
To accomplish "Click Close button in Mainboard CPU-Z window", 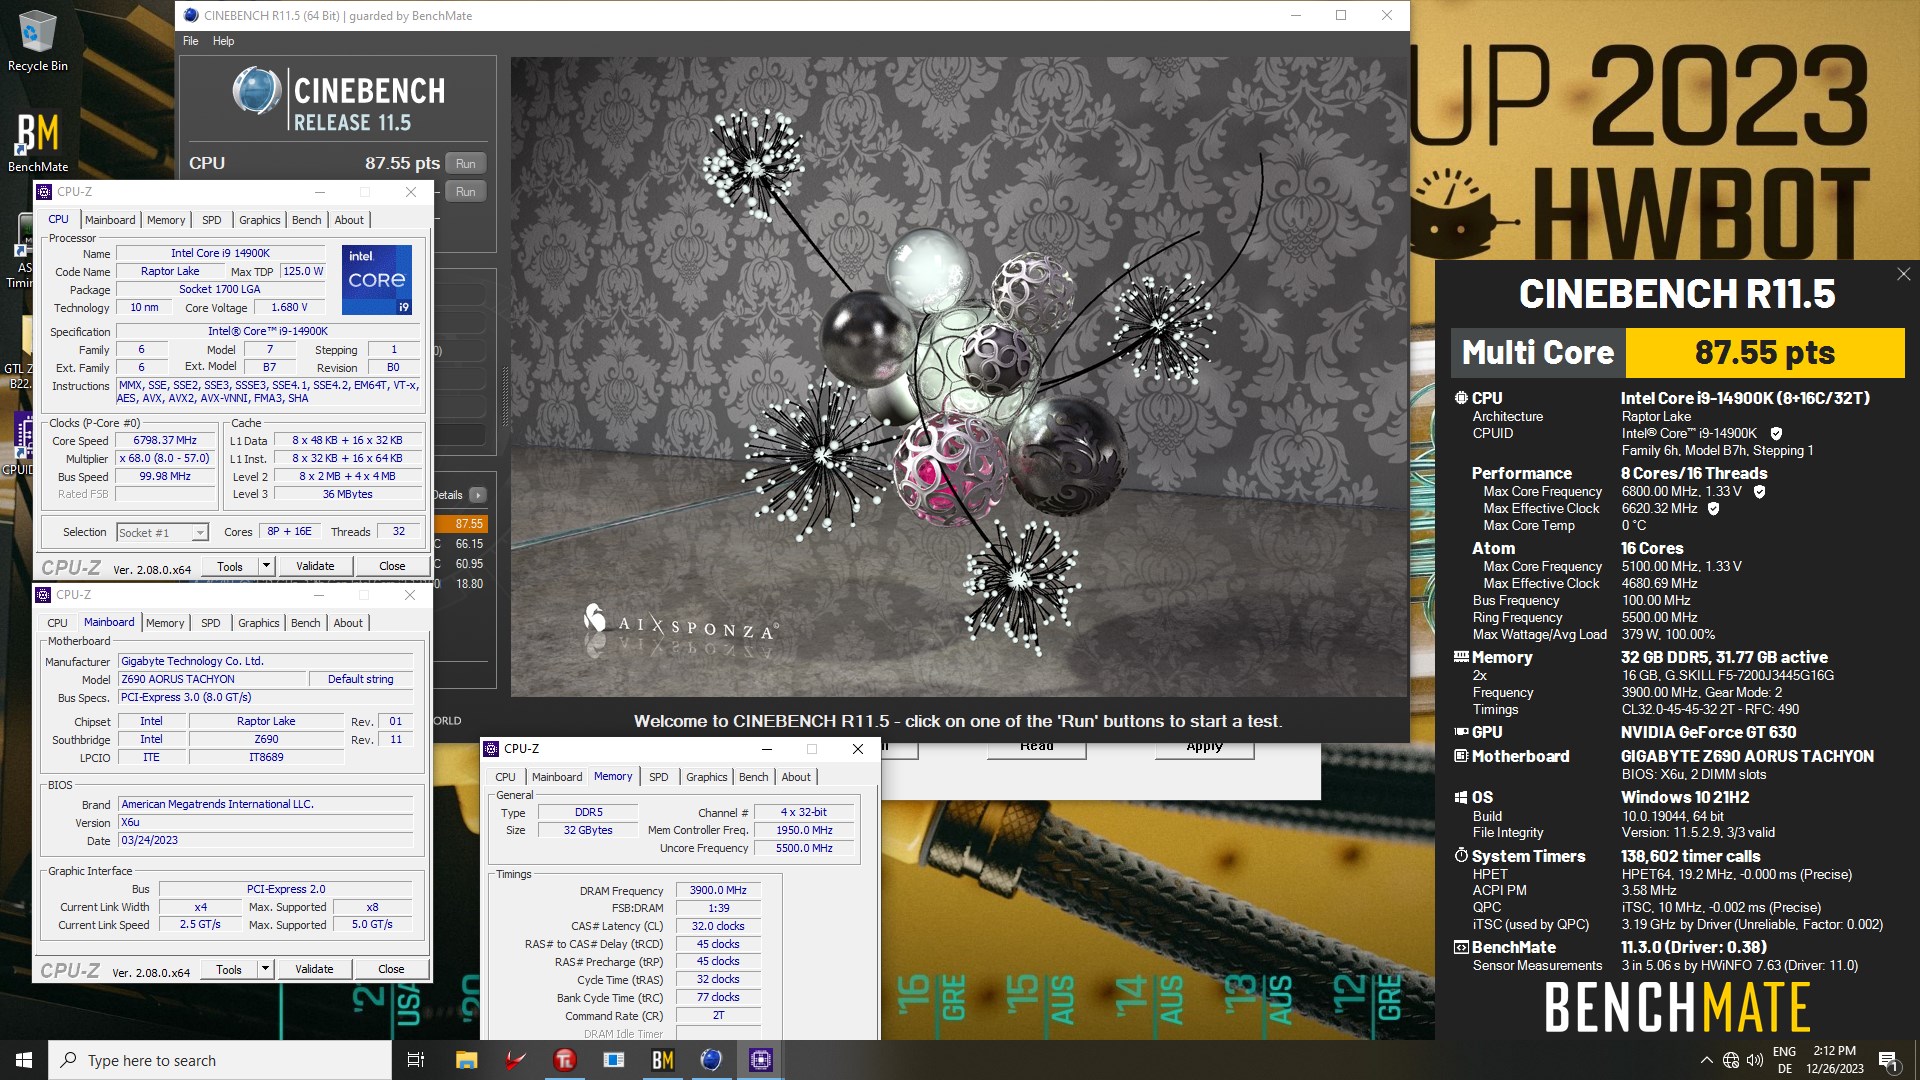I will [391, 969].
